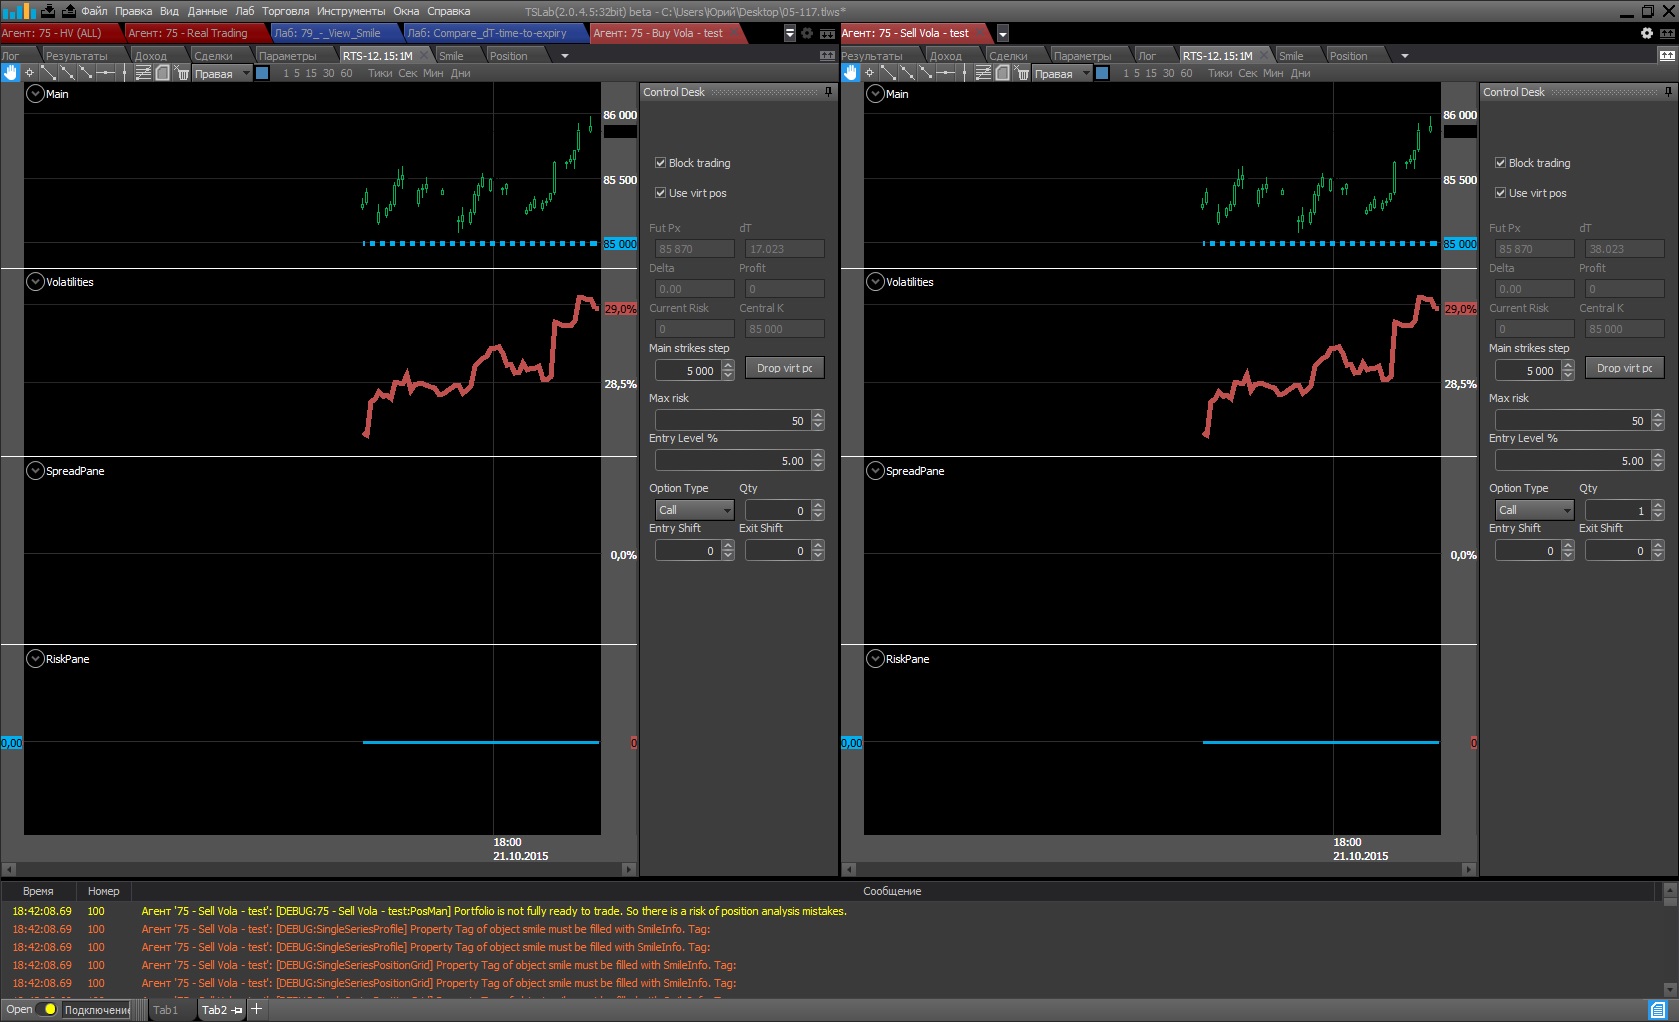Click the save icon in the title bar
The height and width of the screenshot is (1022, 1679).
(47, 11)
